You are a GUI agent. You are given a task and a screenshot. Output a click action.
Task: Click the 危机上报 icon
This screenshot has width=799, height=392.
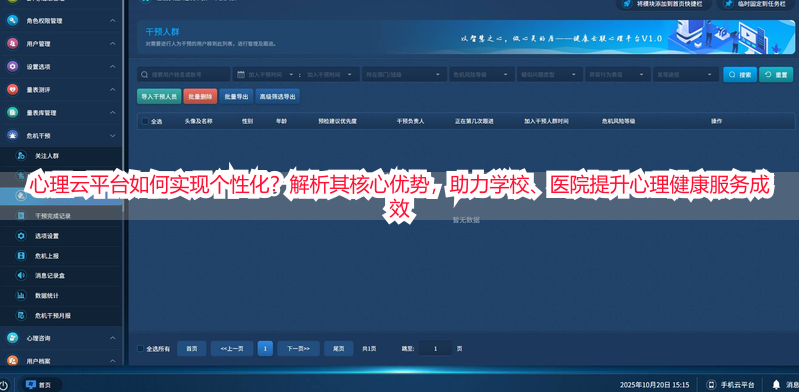tap(21, 256)
